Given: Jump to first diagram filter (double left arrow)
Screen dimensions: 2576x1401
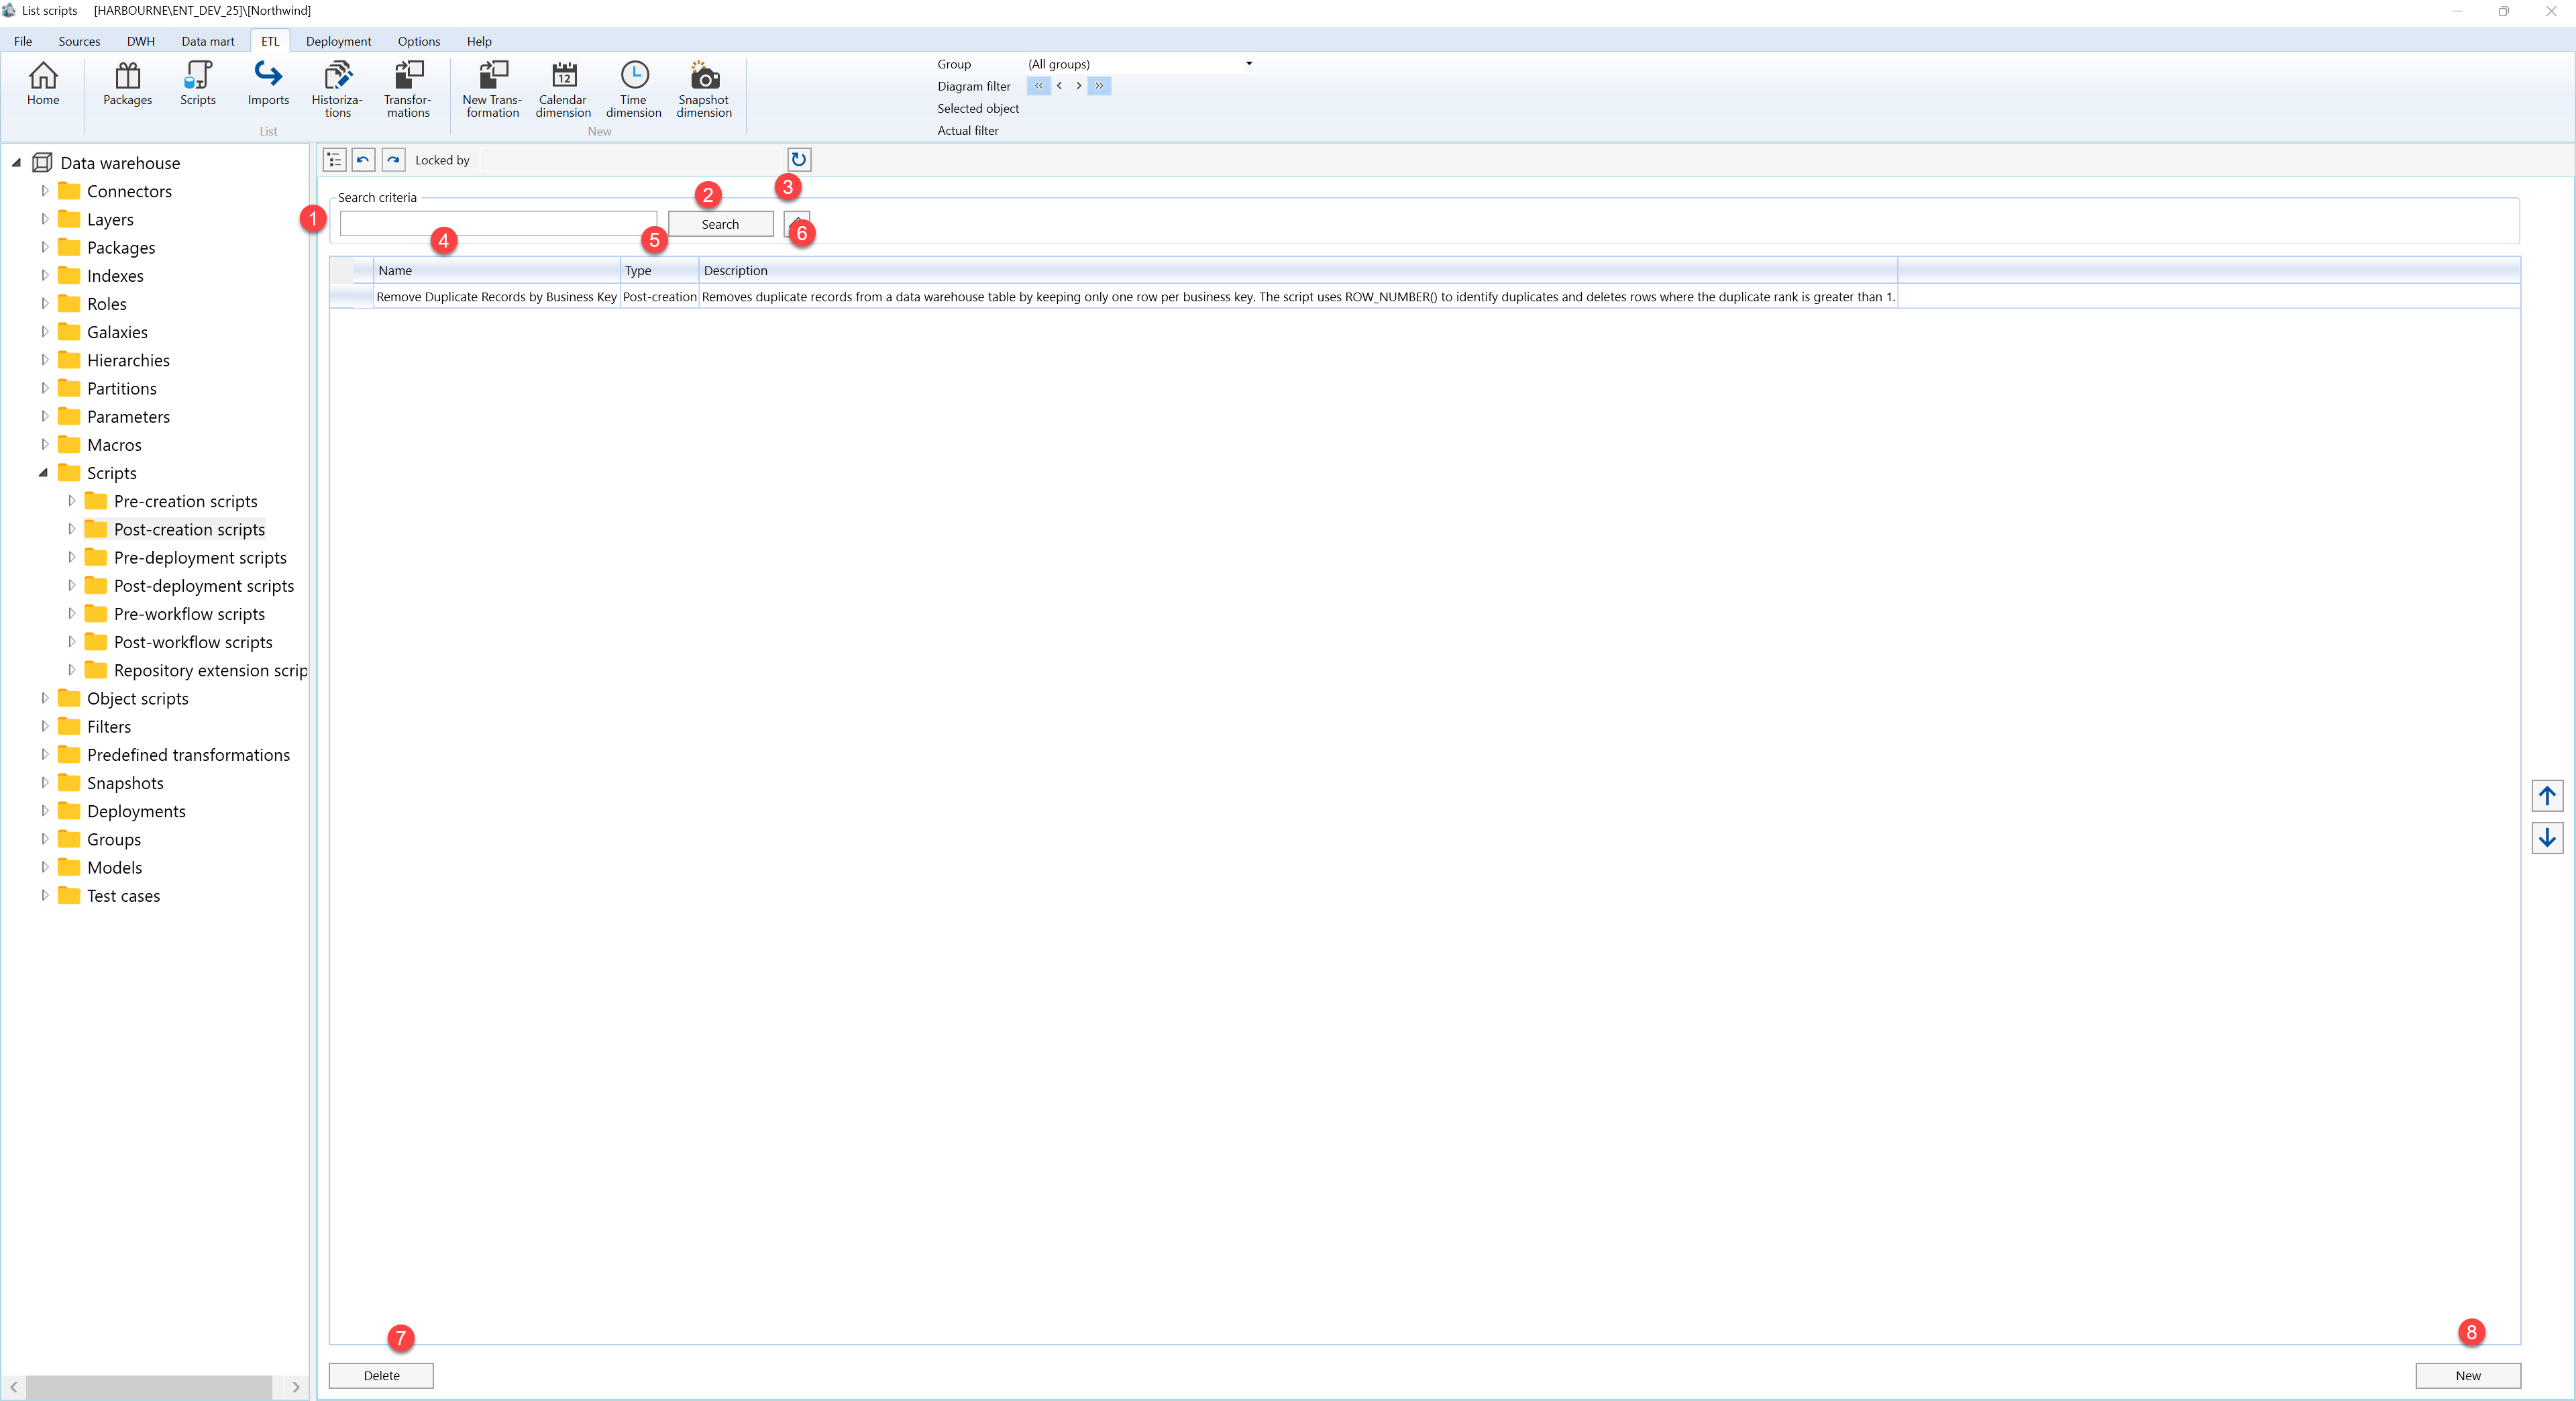Looking at the screenshot, I should 1038,86.
